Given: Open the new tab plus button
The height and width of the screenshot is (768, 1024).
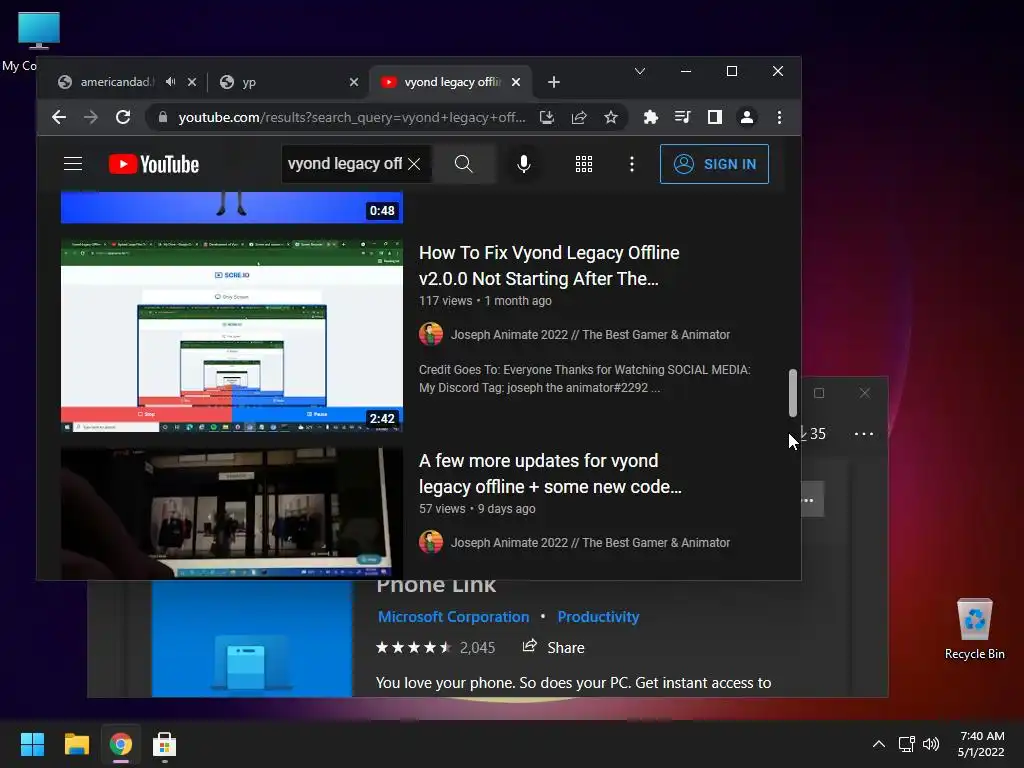Looking at the screenshot, I should pos(554,82).
